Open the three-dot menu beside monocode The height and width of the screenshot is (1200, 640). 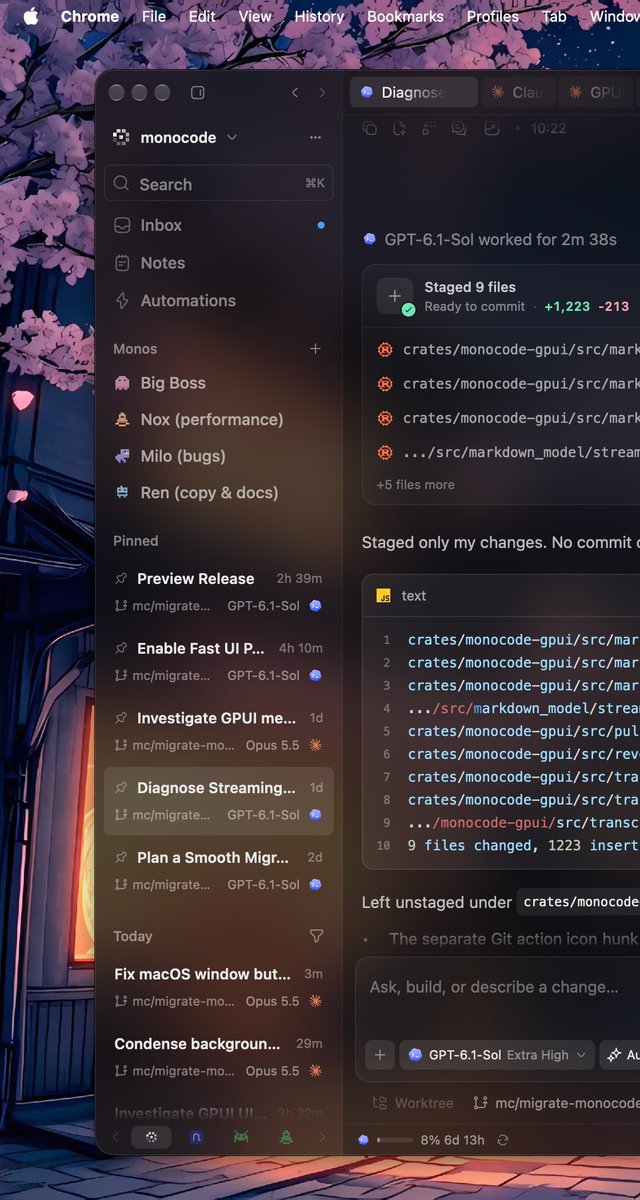click(316, 137)
